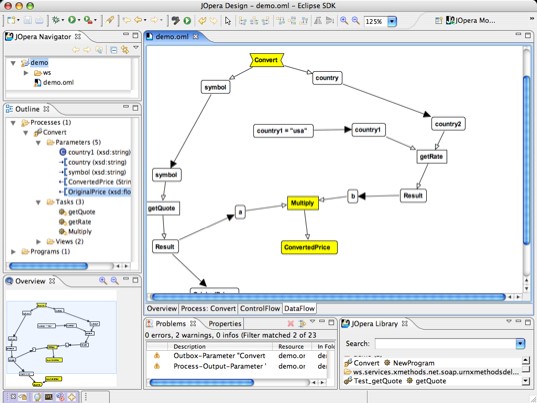Click the country1 = "usa" node
537x403 pixels.
pyautogui.click(x=283, y=131)
